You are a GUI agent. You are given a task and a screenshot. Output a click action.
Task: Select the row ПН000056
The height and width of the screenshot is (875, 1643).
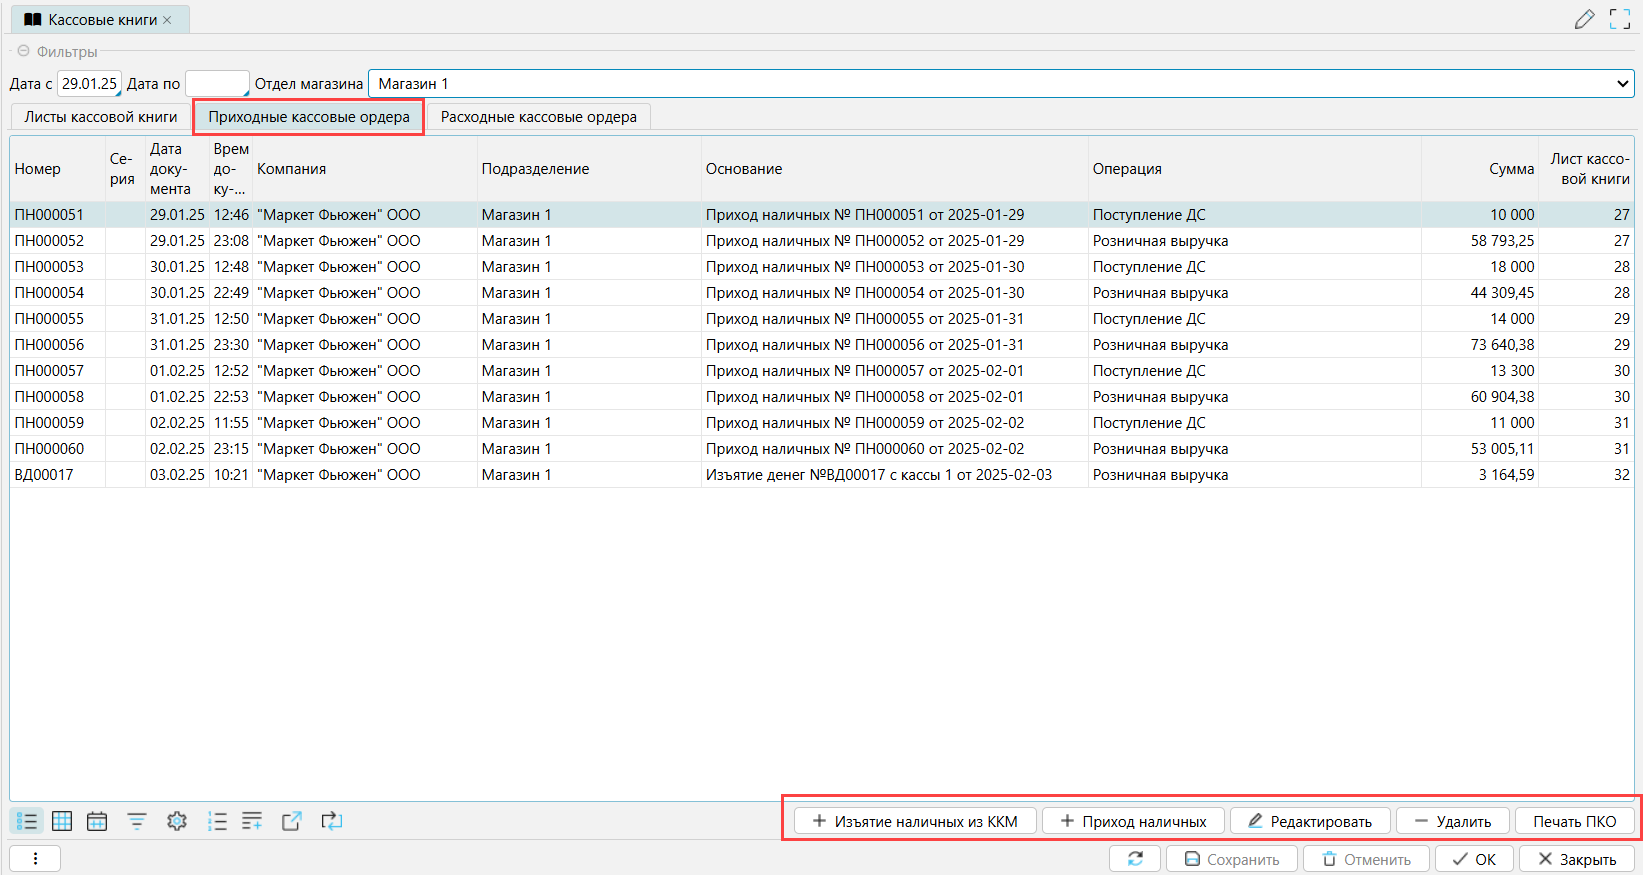point(50,345)
